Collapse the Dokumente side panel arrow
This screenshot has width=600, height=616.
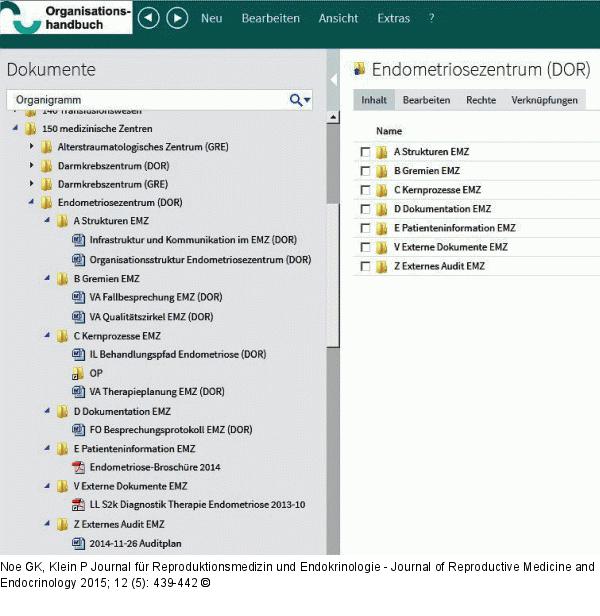point(334,80)
